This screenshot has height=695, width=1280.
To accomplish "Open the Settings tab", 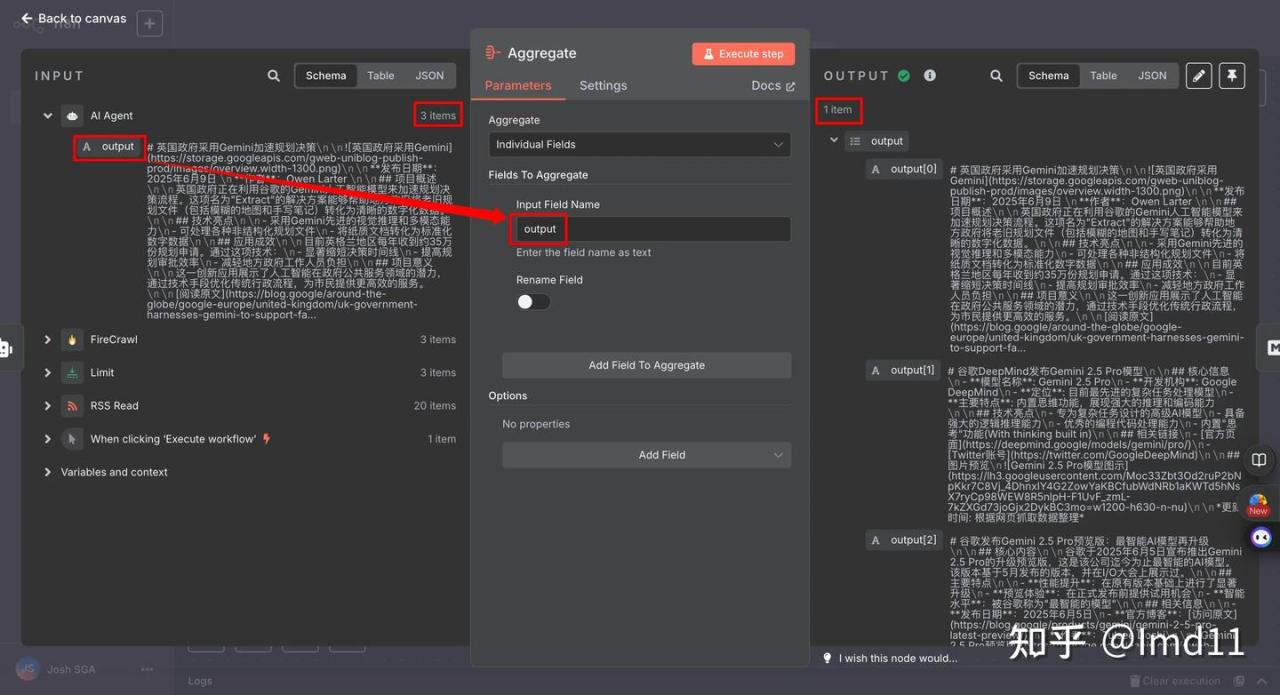I will point(603,86).
